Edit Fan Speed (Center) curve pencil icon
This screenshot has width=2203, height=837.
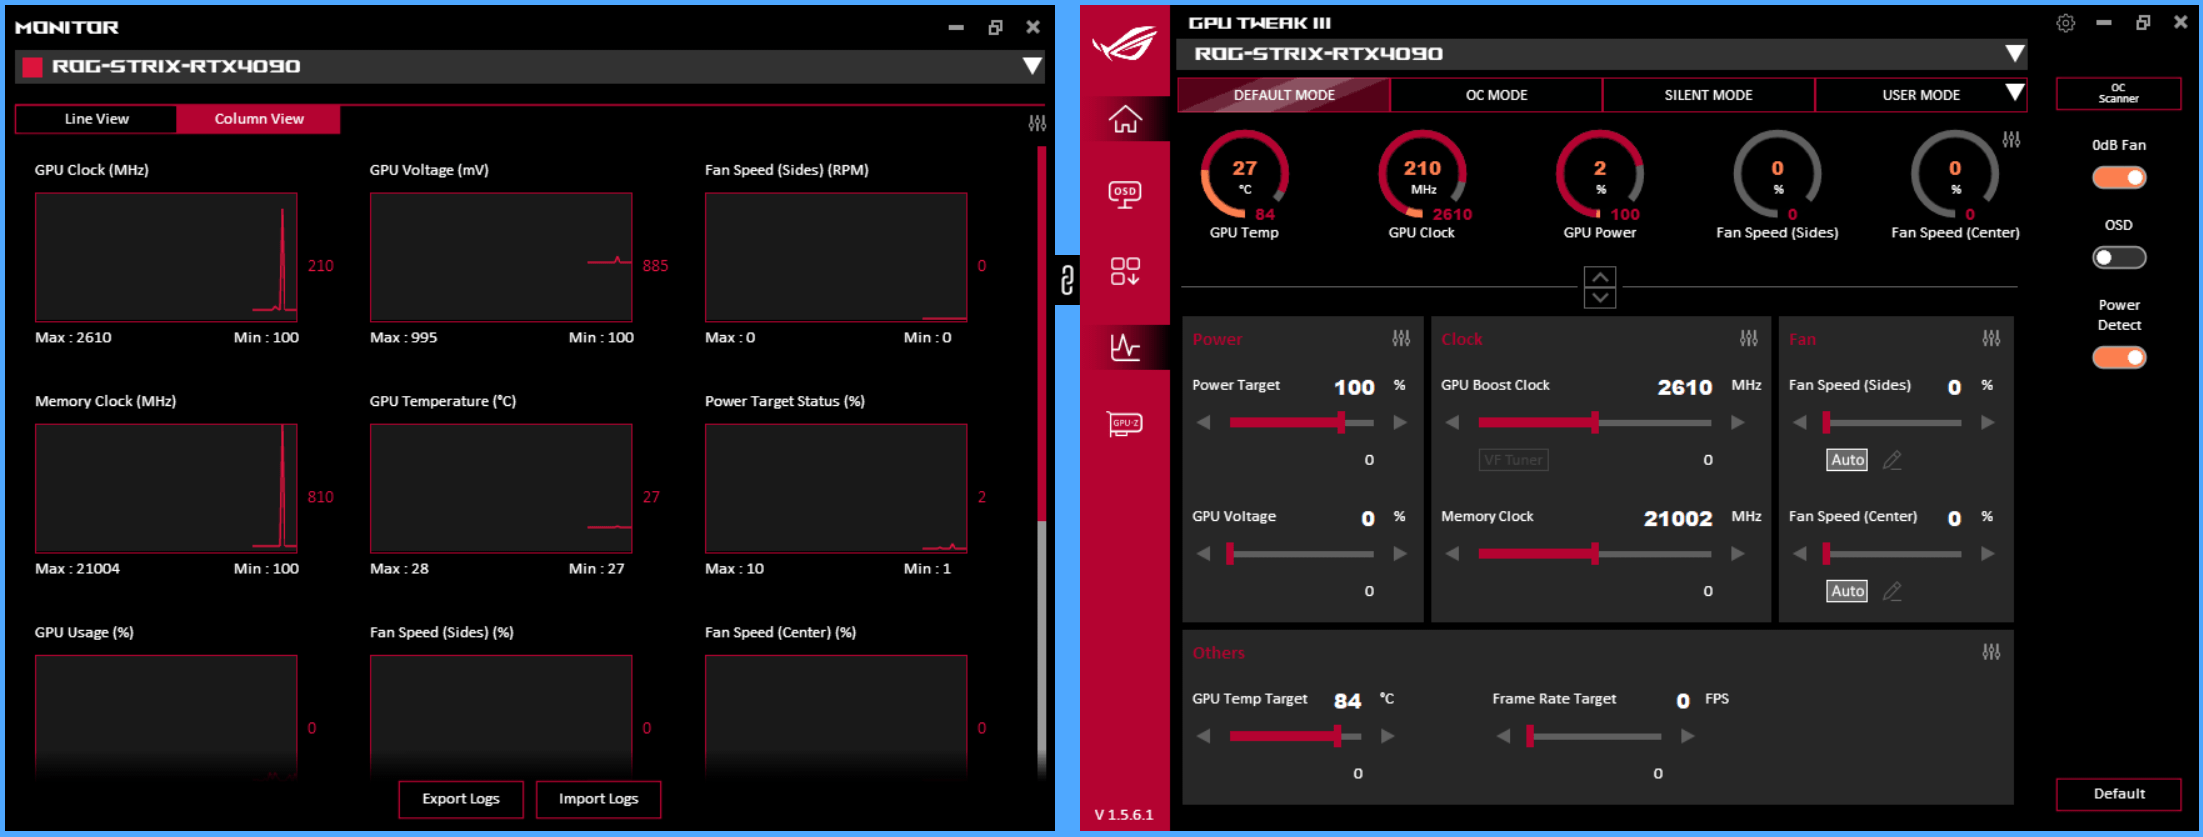coord(1892,591)
